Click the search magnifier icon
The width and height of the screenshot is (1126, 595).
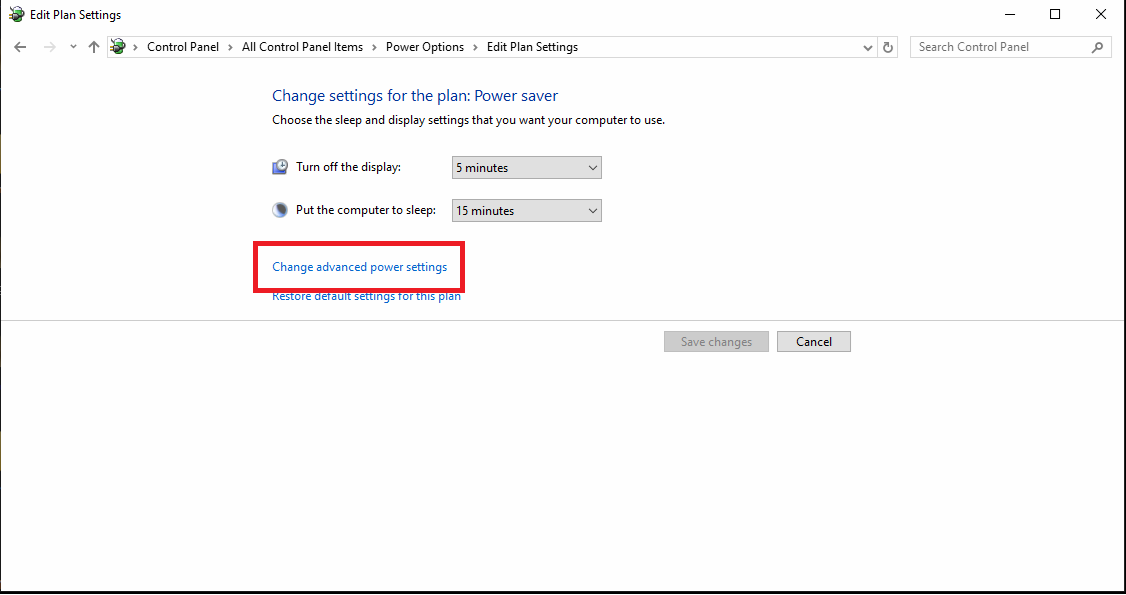coord(1097,46)
